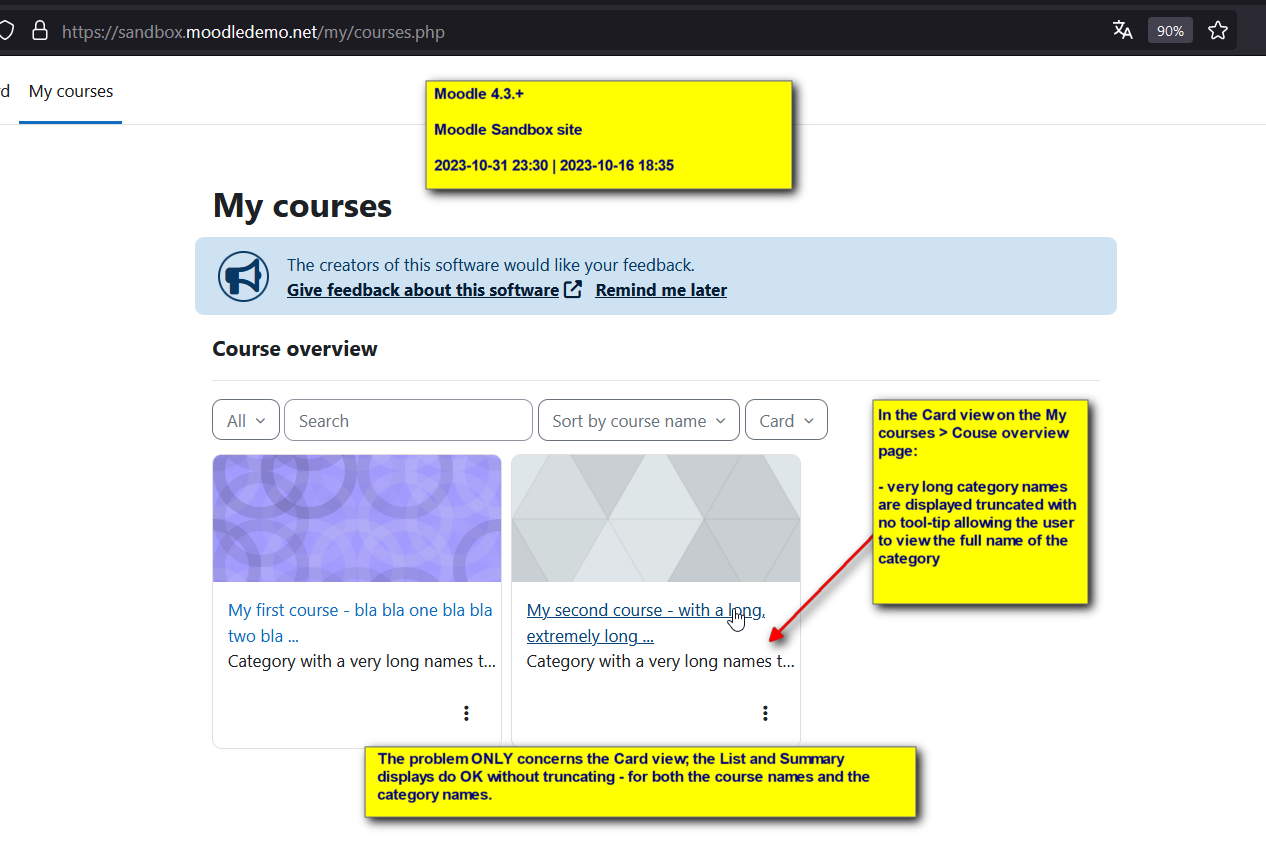1266x852 pixels.
Task: Click category text under My first course
Action: [362, 661]
